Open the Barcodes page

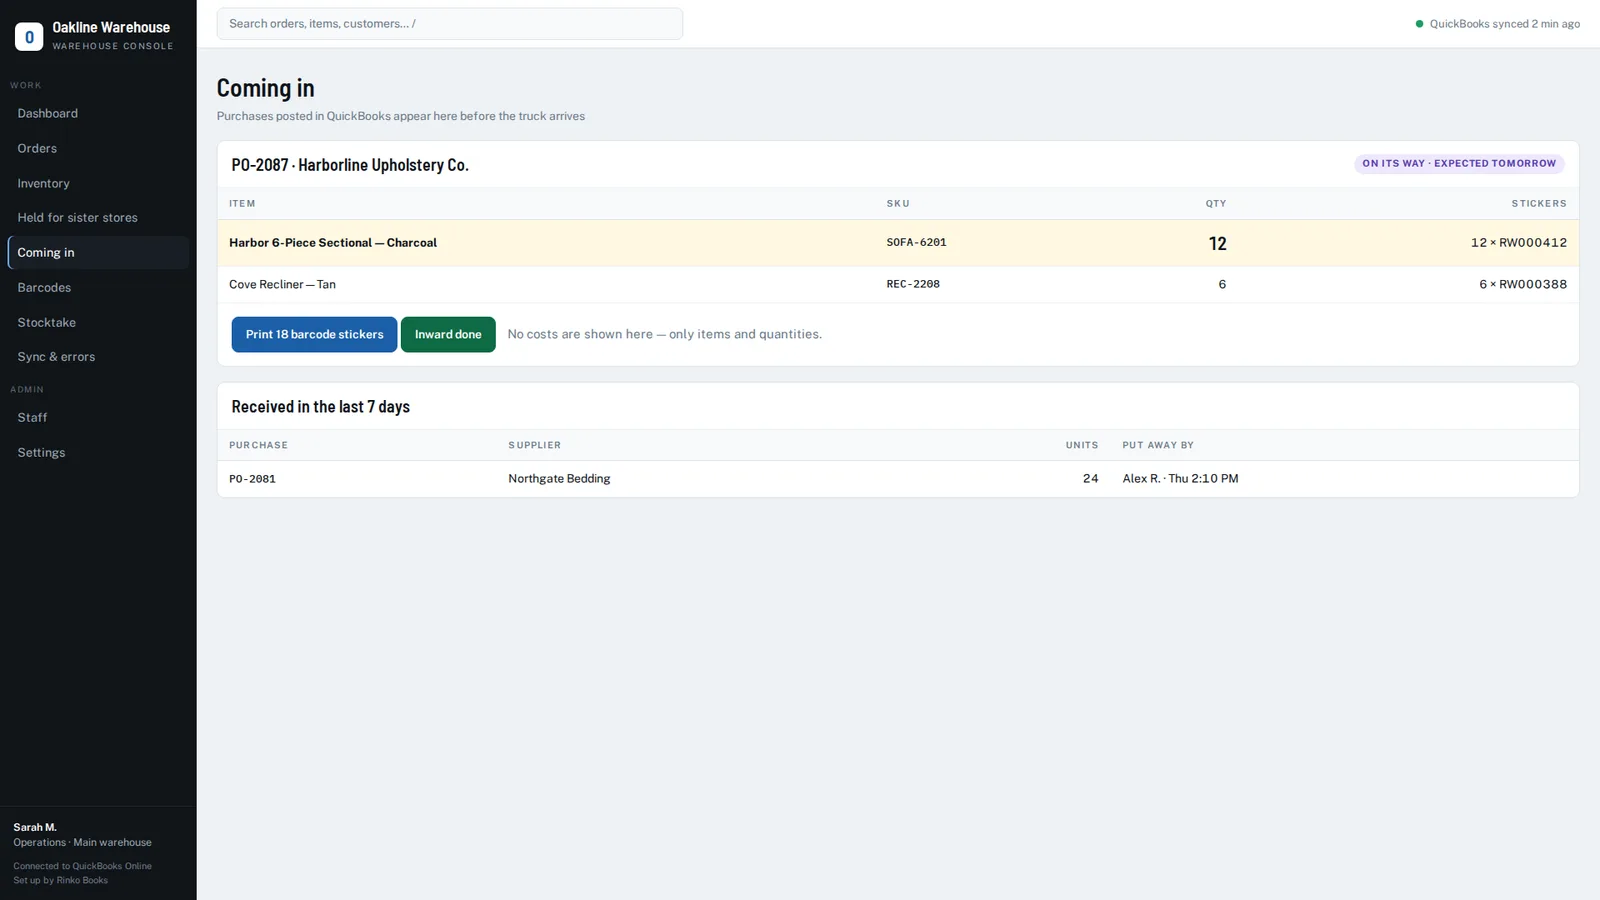tap(98, 288)
